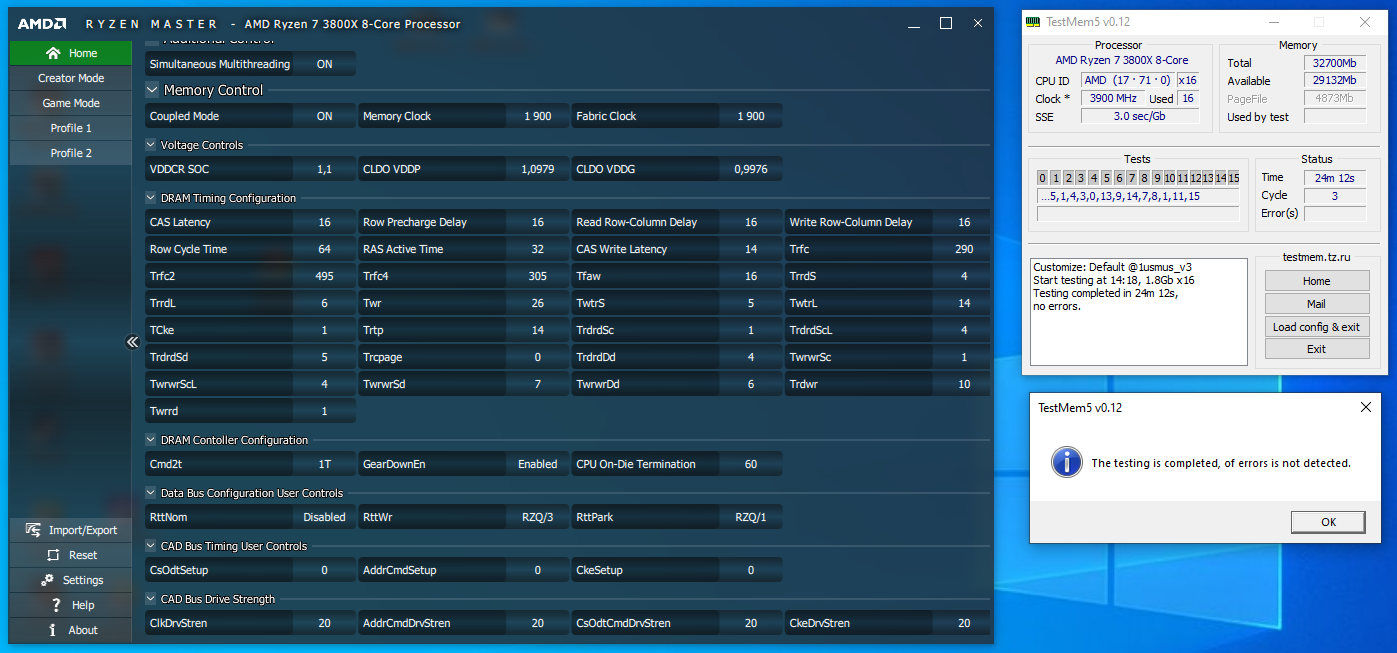Click the Import/Export icon

31,530
